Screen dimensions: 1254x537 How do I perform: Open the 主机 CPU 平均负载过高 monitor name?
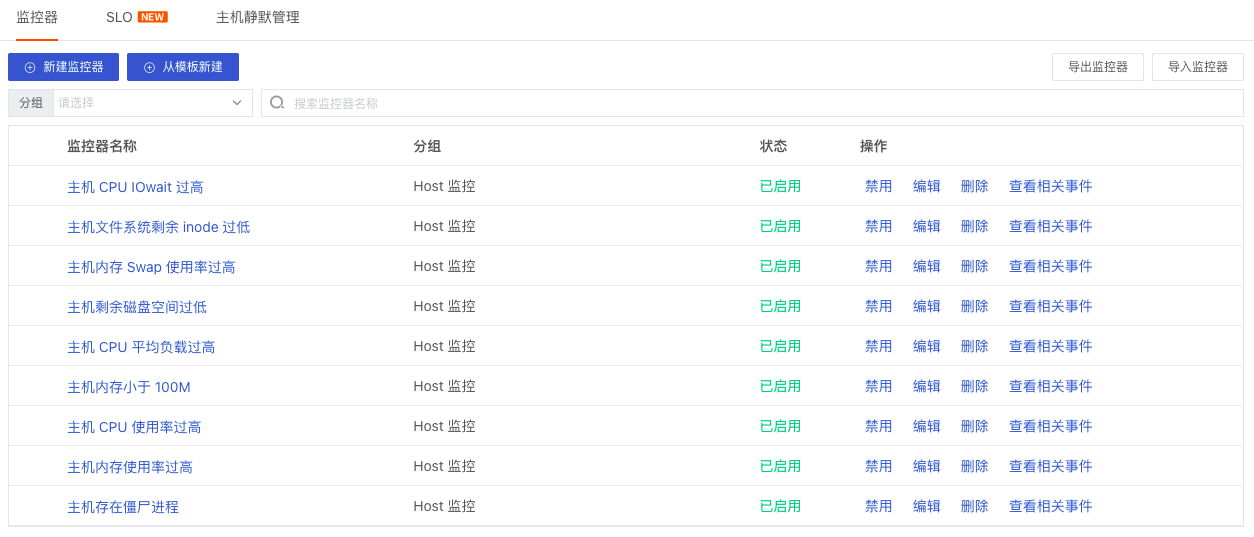point(141,347)
